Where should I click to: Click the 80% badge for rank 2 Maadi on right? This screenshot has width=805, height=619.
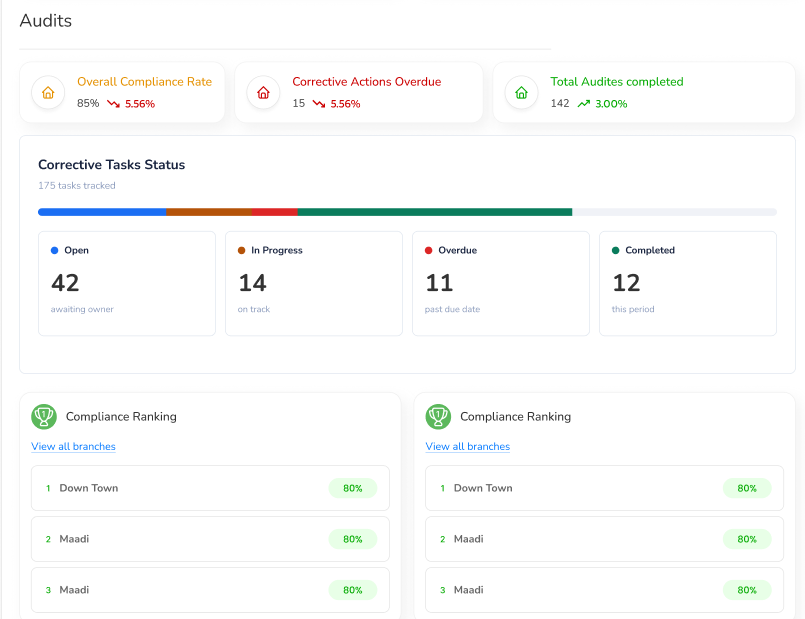[747, 539]
